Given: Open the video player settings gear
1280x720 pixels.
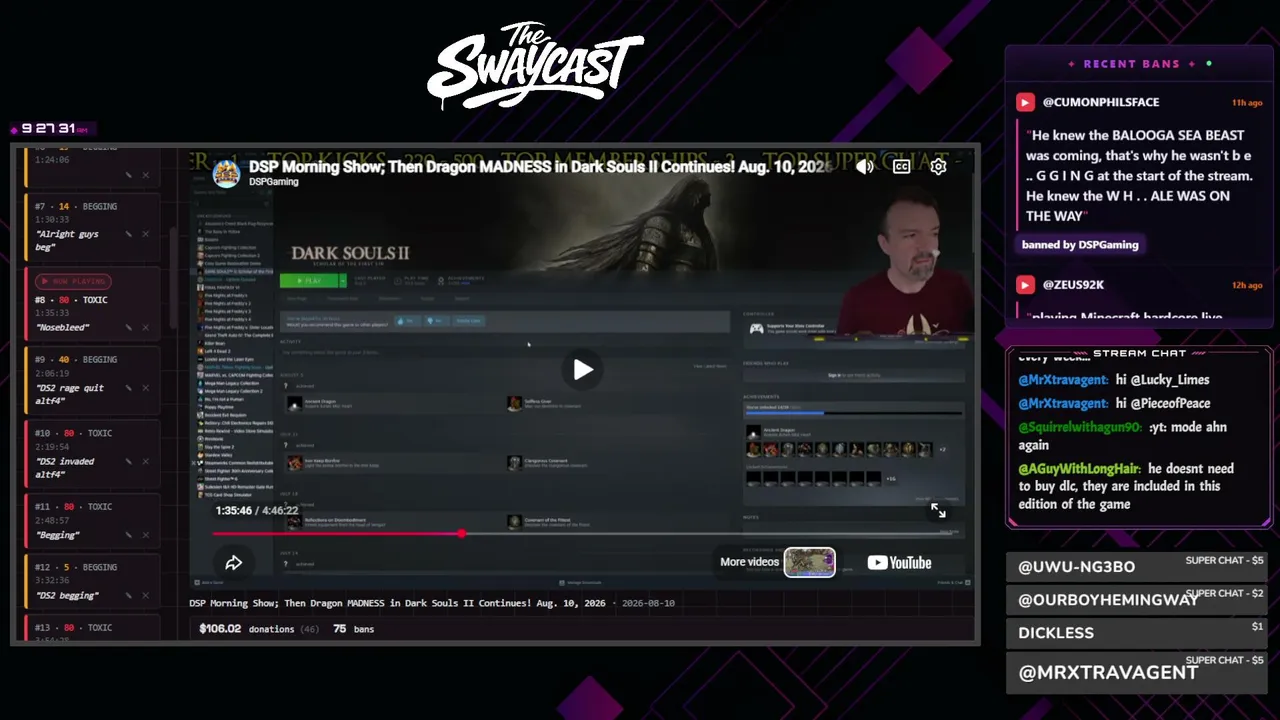Looking at the screenshot, I should coord(938,167).
